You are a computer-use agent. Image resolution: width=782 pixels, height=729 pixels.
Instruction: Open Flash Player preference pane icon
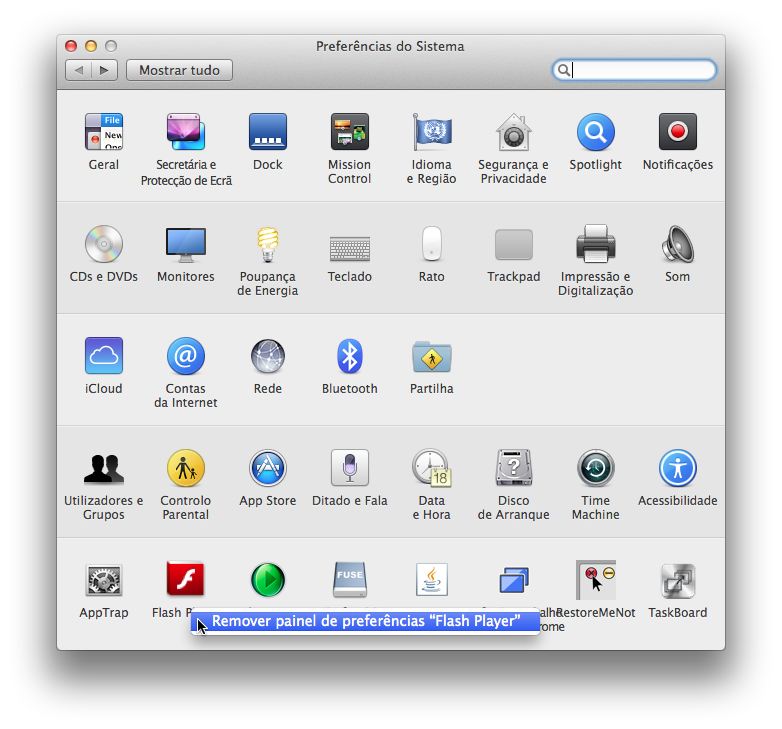pos(186,579)
